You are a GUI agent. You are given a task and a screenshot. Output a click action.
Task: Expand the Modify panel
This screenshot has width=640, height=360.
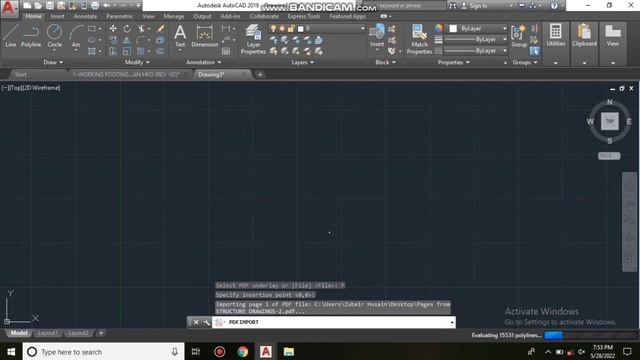[137, 62]
